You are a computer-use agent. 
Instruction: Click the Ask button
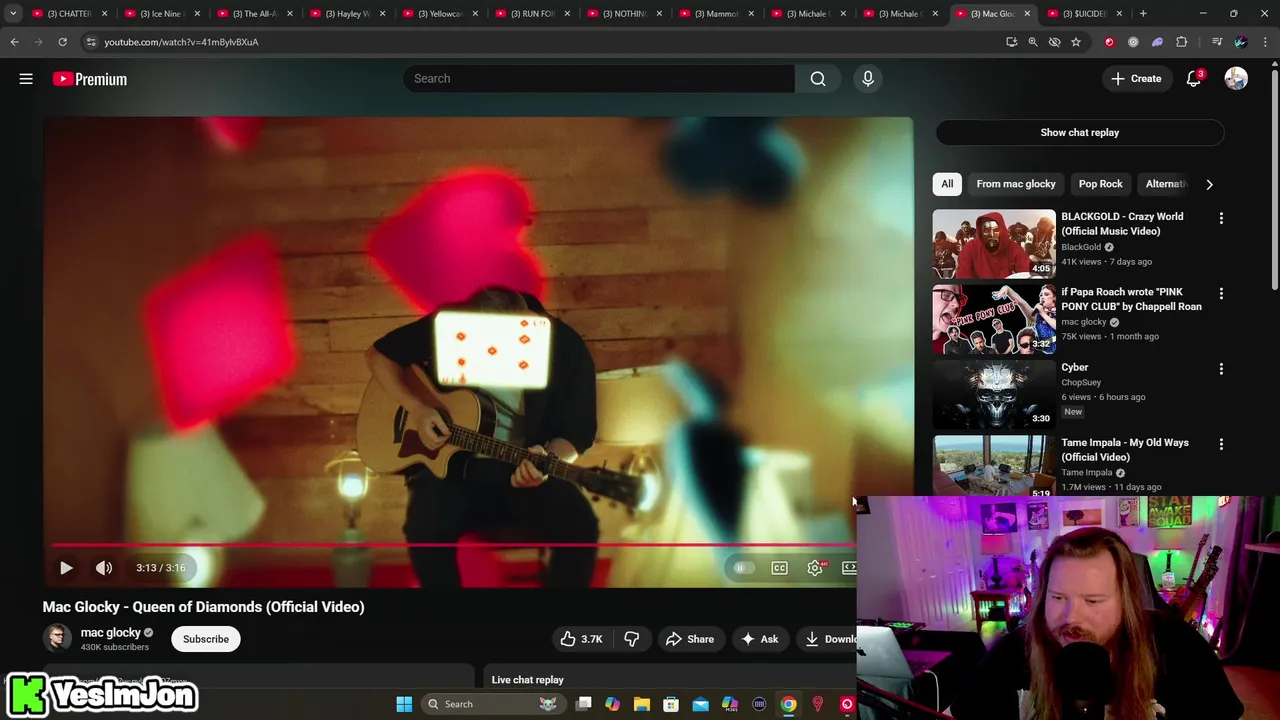point(759,639)
